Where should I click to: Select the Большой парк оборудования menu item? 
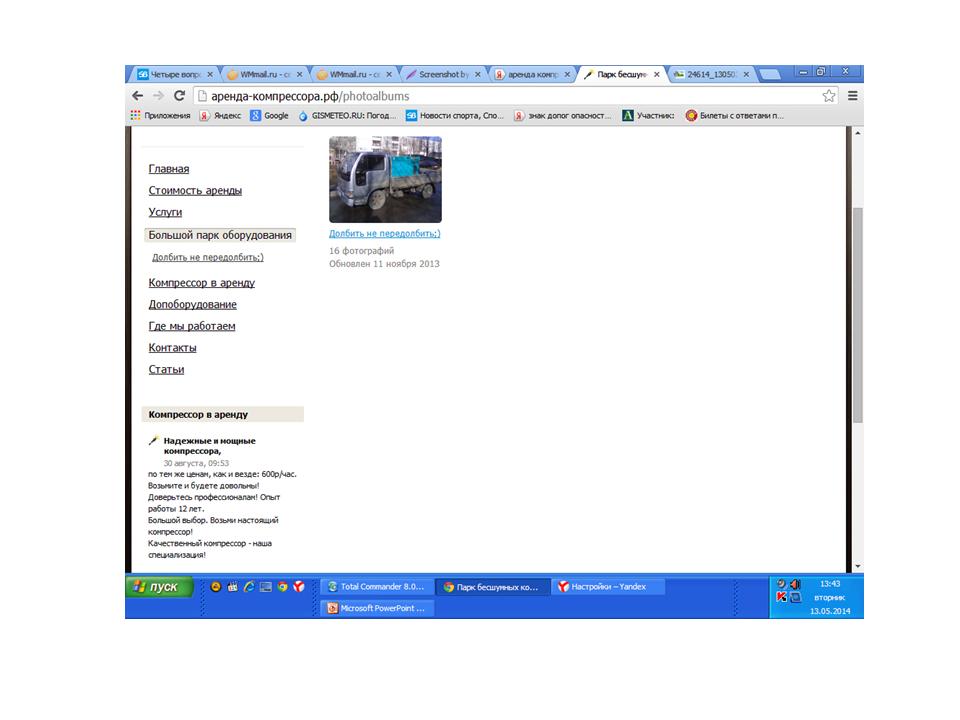[x=220, y=235]
